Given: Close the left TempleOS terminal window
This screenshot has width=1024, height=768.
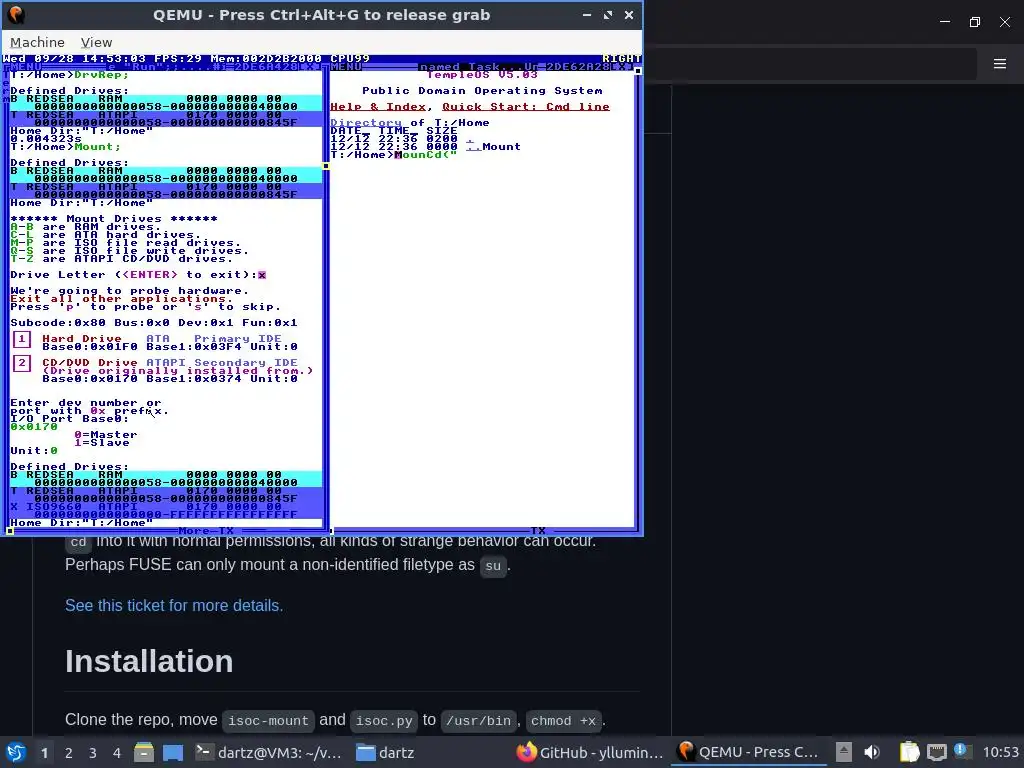Looking at the screenshot, I should (311, 67).
